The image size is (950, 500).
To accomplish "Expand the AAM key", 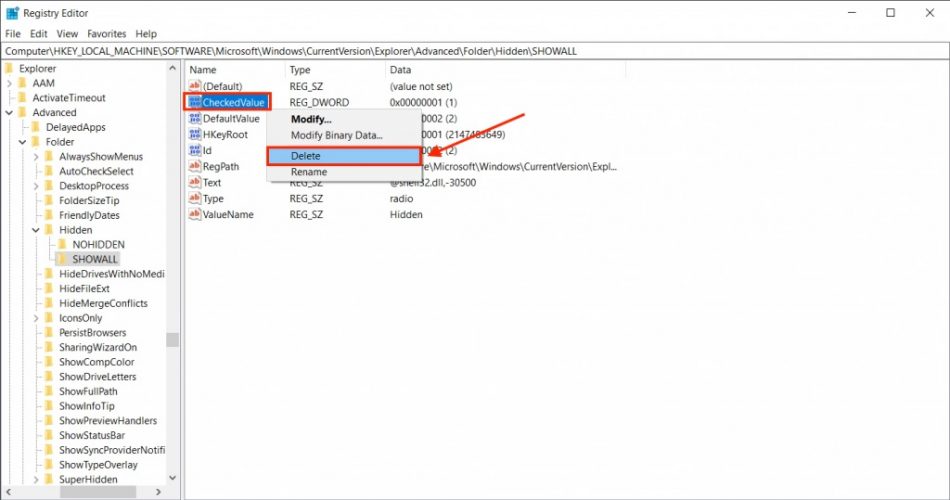I will (x=9, y=83).
